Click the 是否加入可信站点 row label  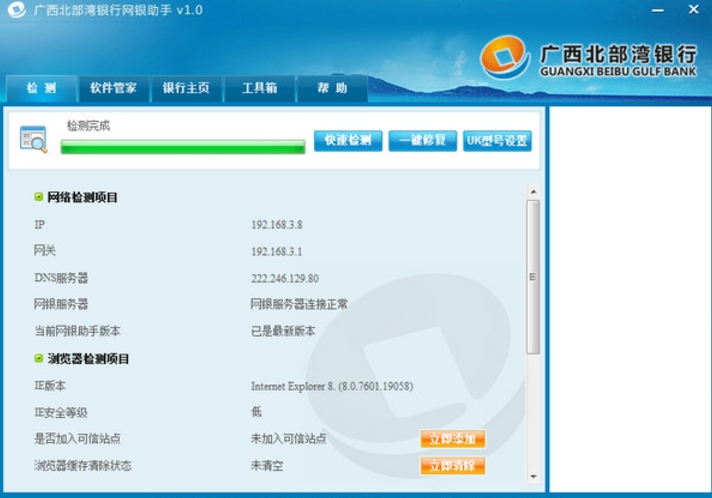click(x=78, y=439)
